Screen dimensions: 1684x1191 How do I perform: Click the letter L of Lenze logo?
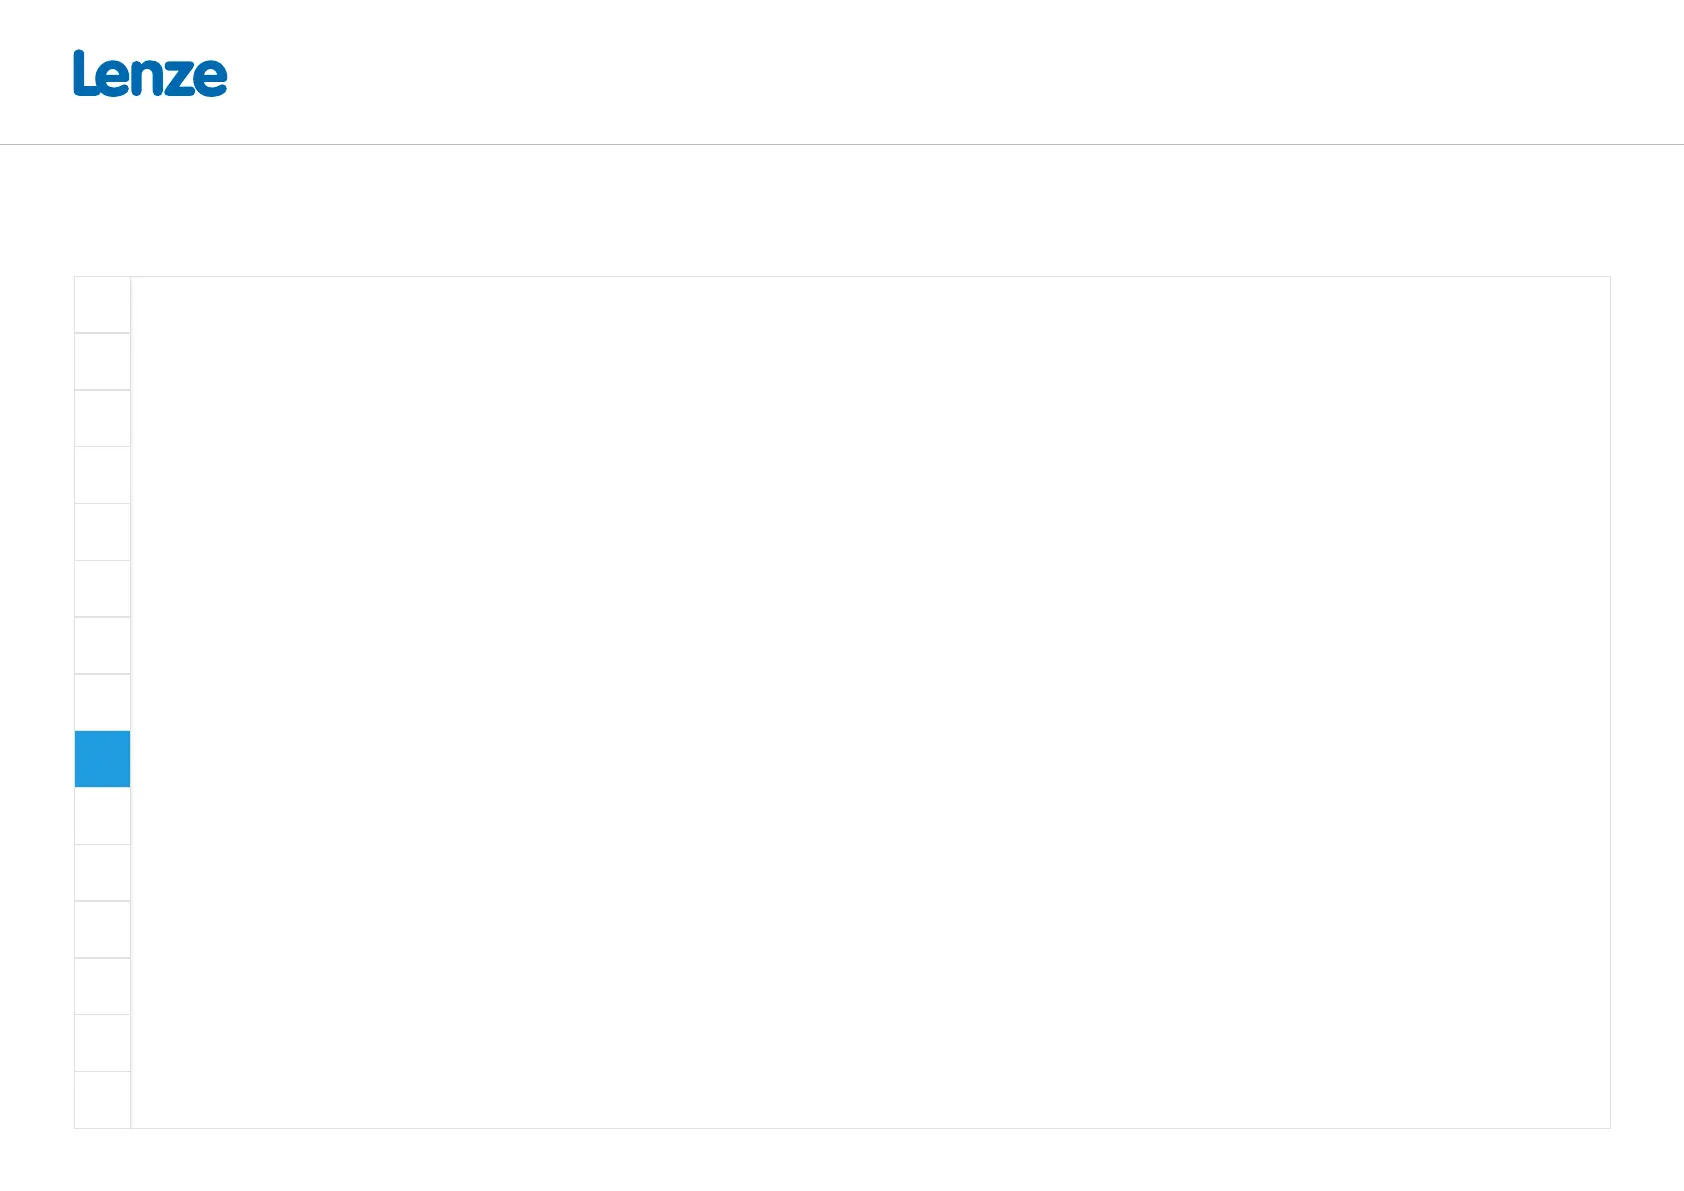pyautogui.click(x=84, y=73)
